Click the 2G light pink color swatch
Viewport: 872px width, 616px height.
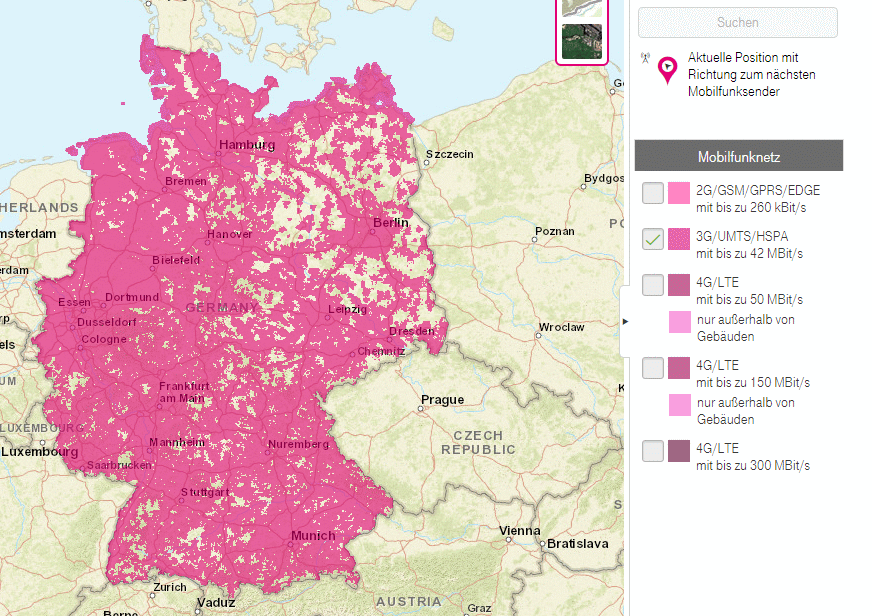[679, 193]
